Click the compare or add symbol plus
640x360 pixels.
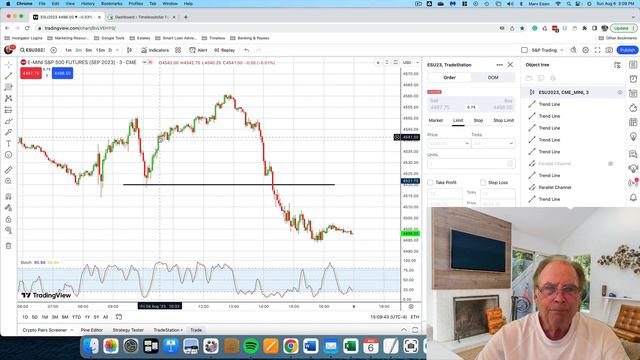coord(53,50)
